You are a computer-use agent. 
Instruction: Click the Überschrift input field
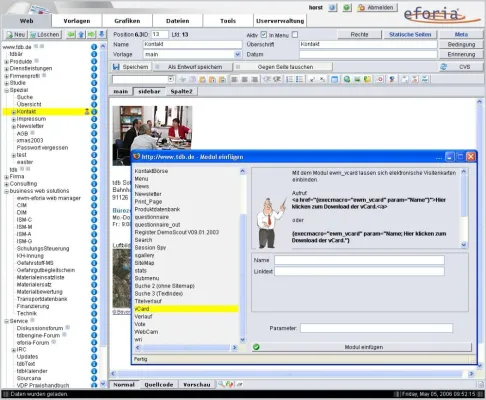pos(368,44)
